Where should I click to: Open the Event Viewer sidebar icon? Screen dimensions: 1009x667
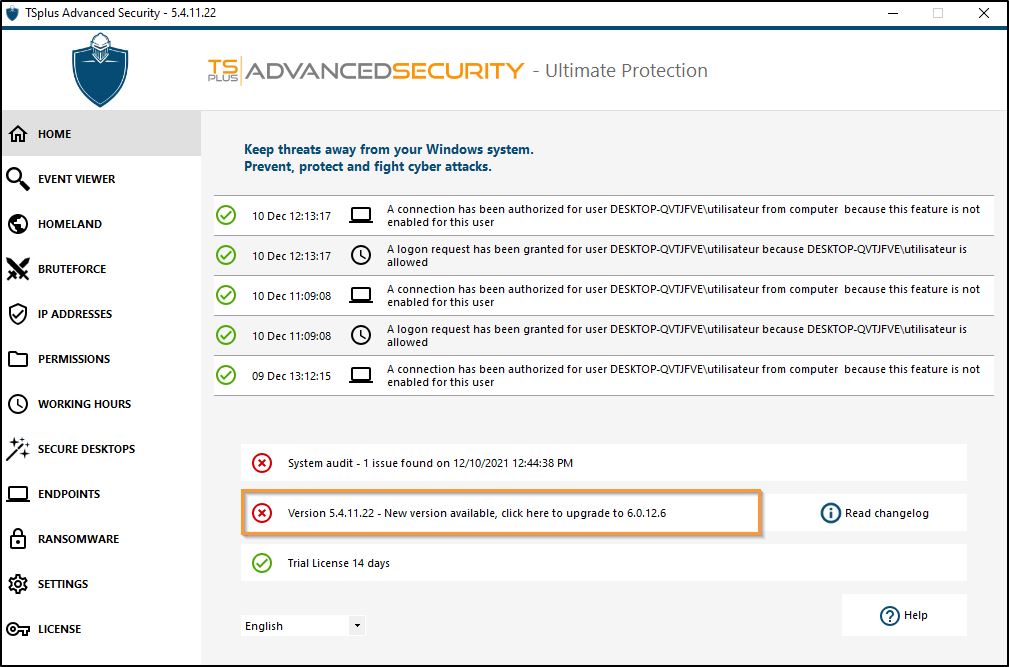coord(18,178)
